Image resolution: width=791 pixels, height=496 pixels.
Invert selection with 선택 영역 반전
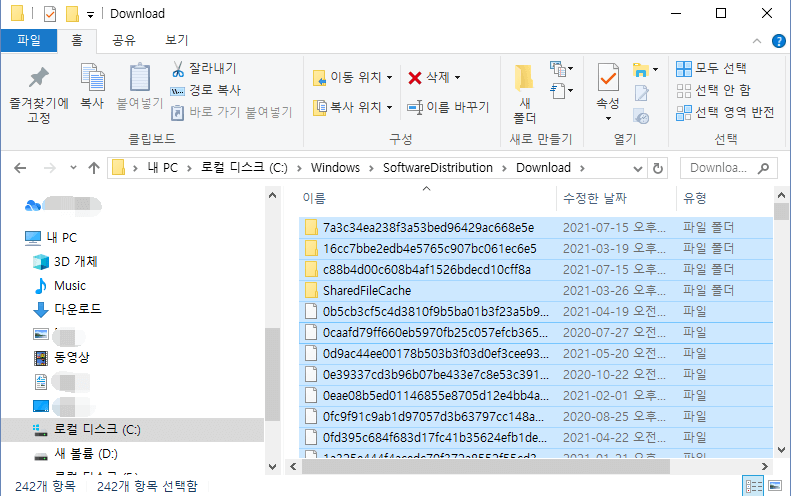pyautogui.click(x=725, y=112)
